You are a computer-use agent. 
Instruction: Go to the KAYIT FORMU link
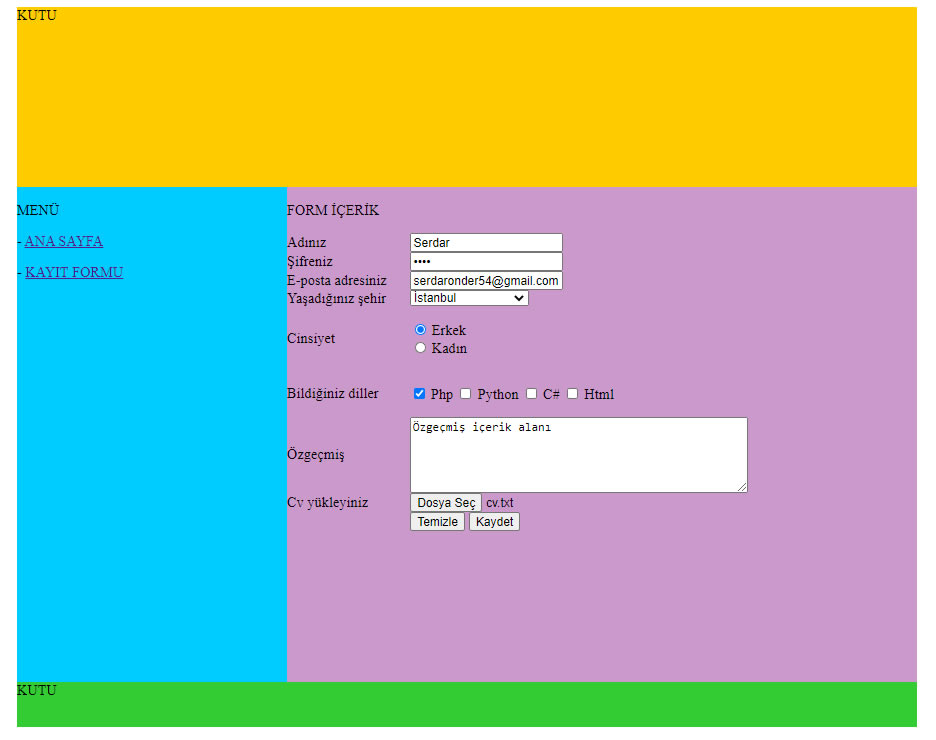coord(74,272)
